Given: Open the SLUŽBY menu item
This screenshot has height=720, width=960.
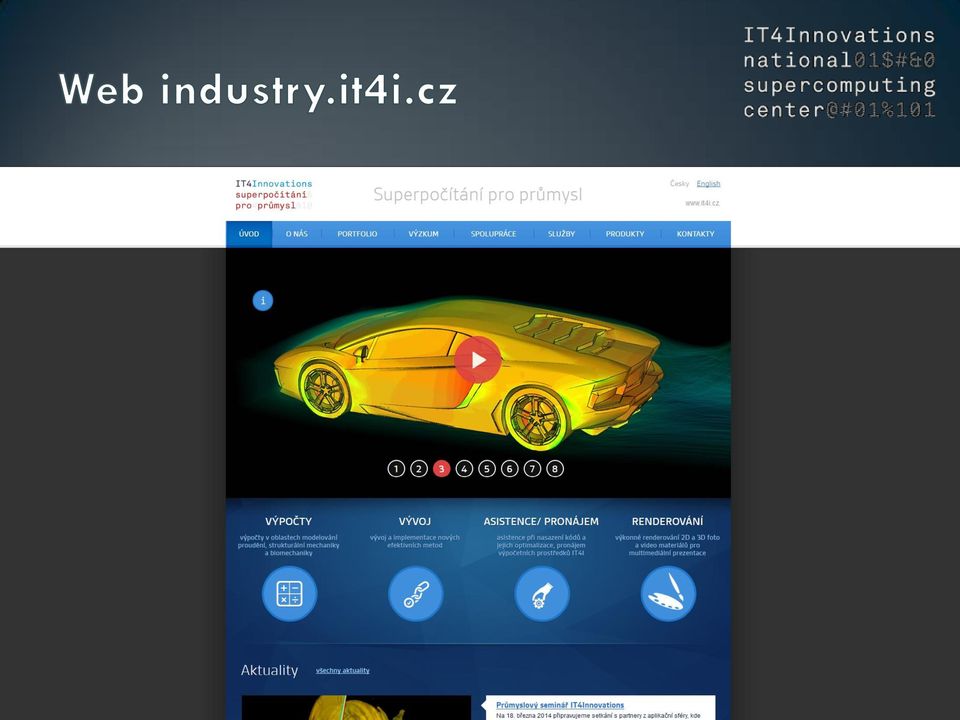Looking at the screenshot, I should pos(561,234).
